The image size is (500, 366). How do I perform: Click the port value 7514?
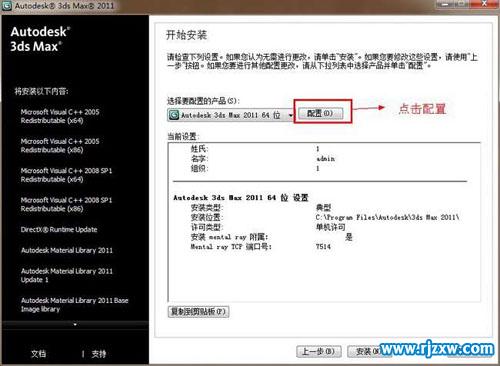(323, 247)
